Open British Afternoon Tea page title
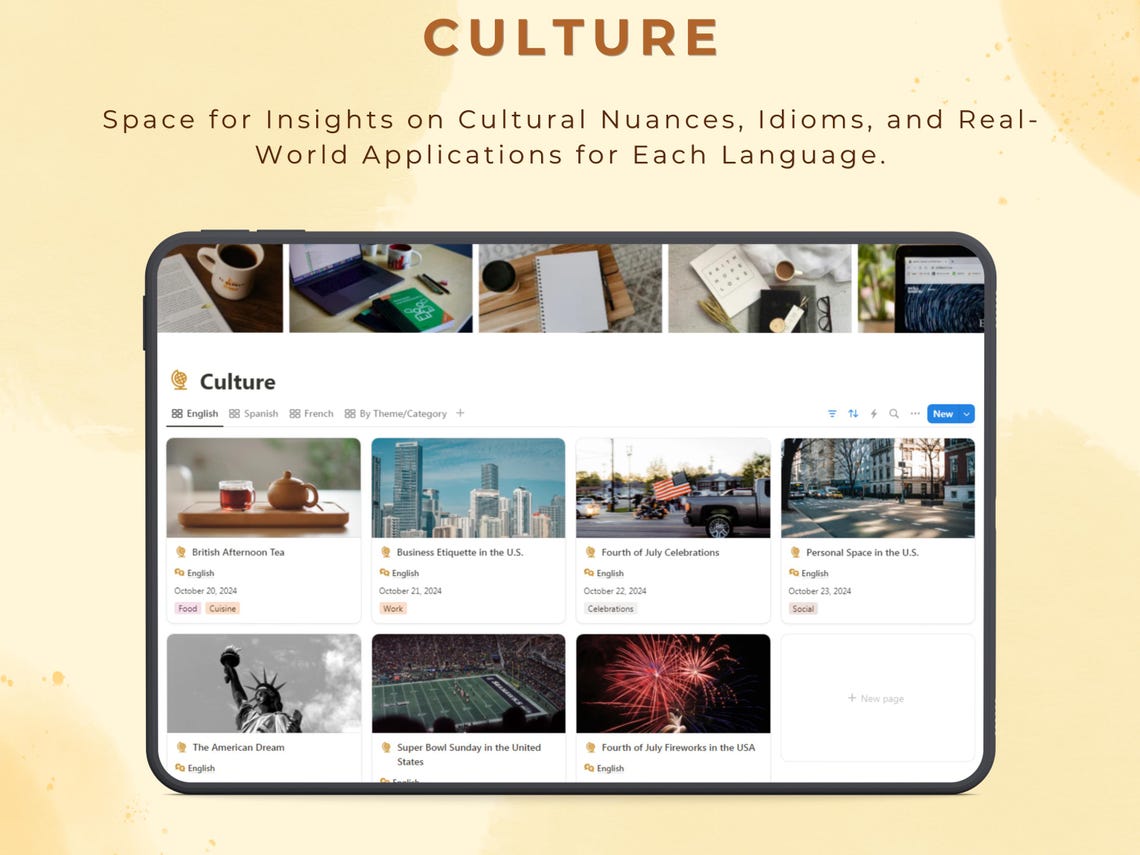1140x855 pixels. (238, 553)
